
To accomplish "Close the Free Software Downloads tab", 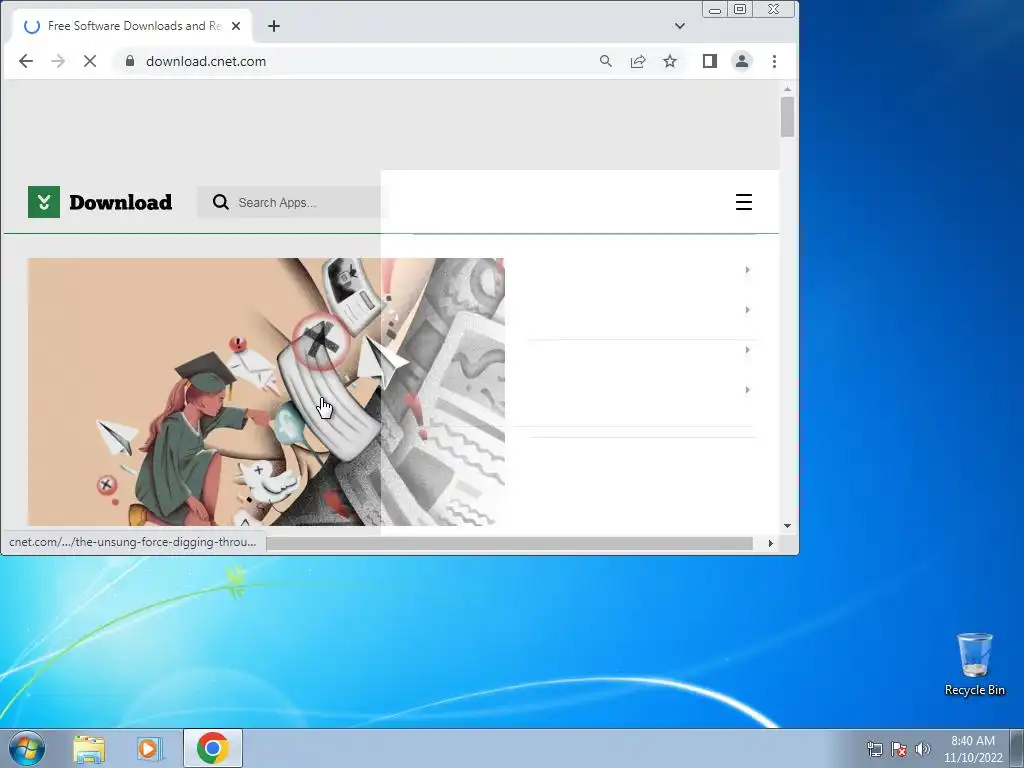I will 236,26.
